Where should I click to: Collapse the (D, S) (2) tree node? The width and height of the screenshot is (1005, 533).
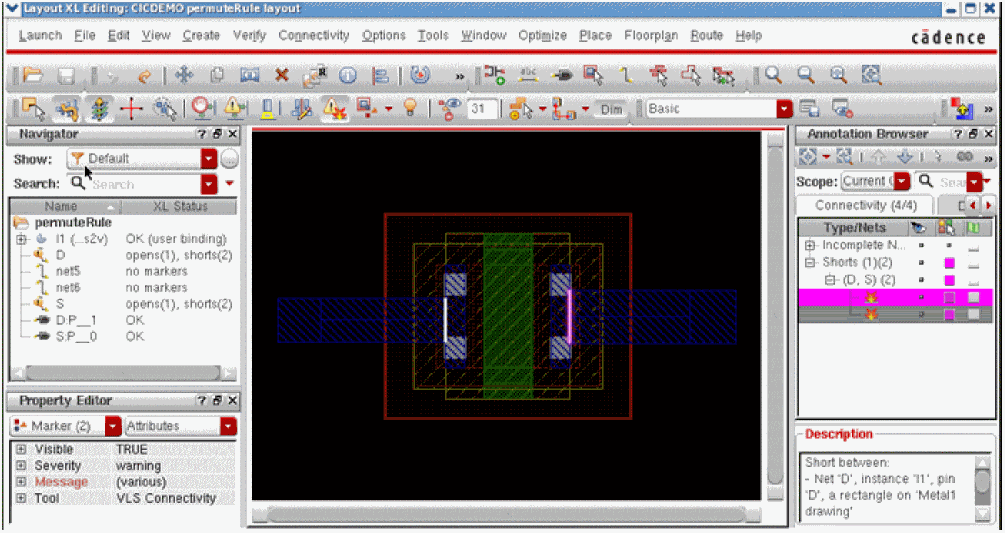pos(831,280)
